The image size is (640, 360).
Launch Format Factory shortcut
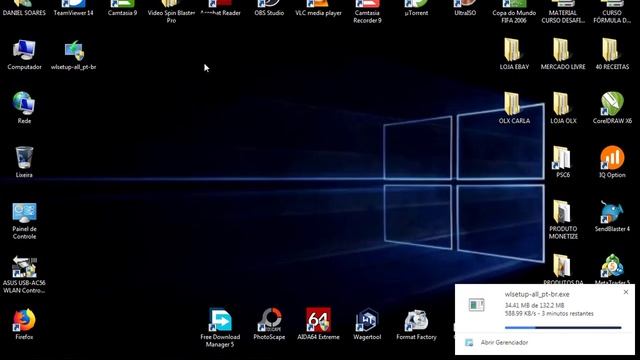(416, 324)
